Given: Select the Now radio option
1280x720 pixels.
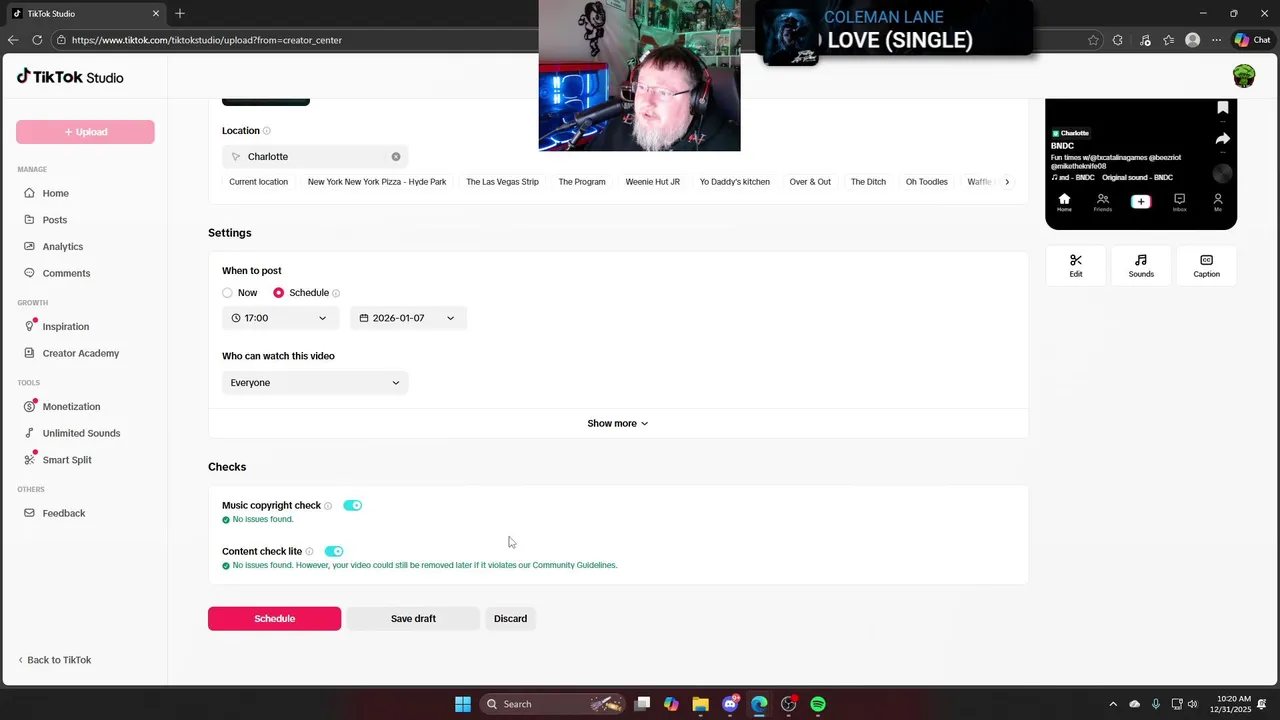Looking at the screenshot, I should [x=227, y=293].
